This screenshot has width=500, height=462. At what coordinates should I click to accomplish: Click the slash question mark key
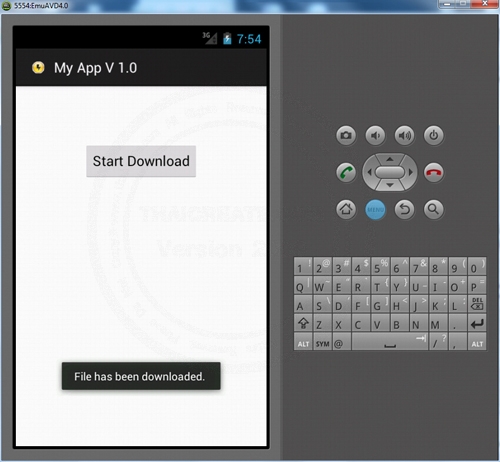coord(438,343)
